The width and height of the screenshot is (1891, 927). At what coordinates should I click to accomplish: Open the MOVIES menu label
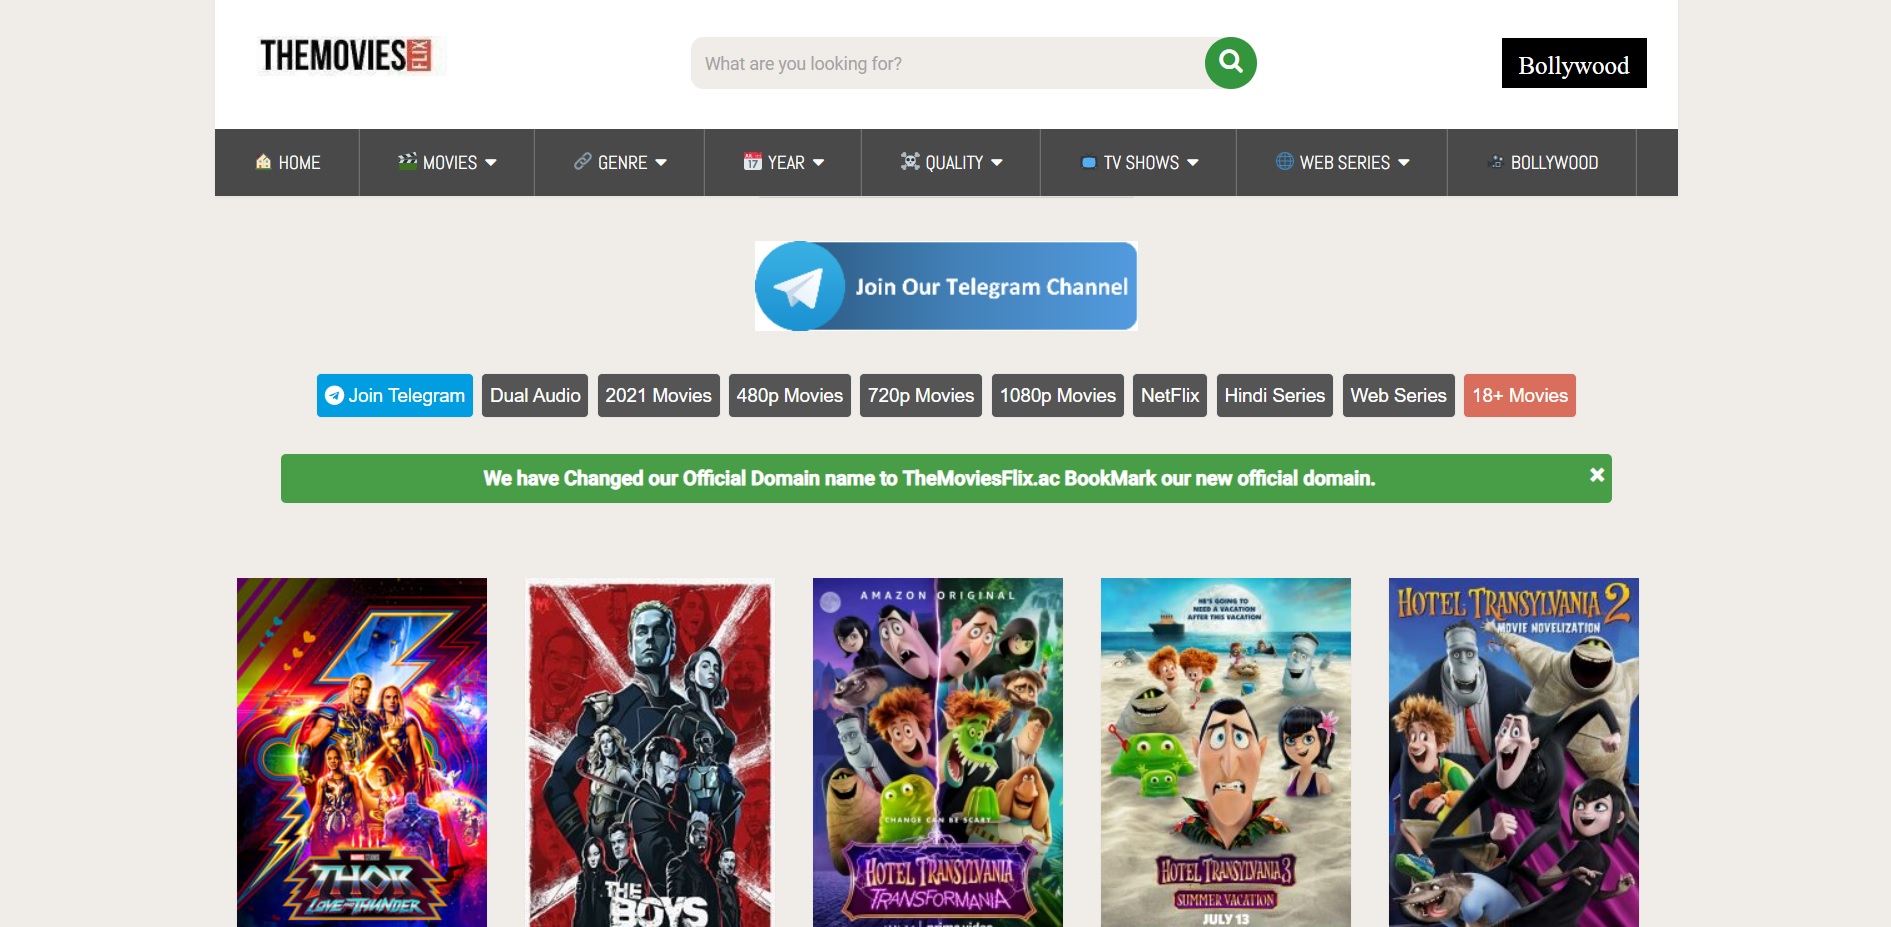coord(450,163)
